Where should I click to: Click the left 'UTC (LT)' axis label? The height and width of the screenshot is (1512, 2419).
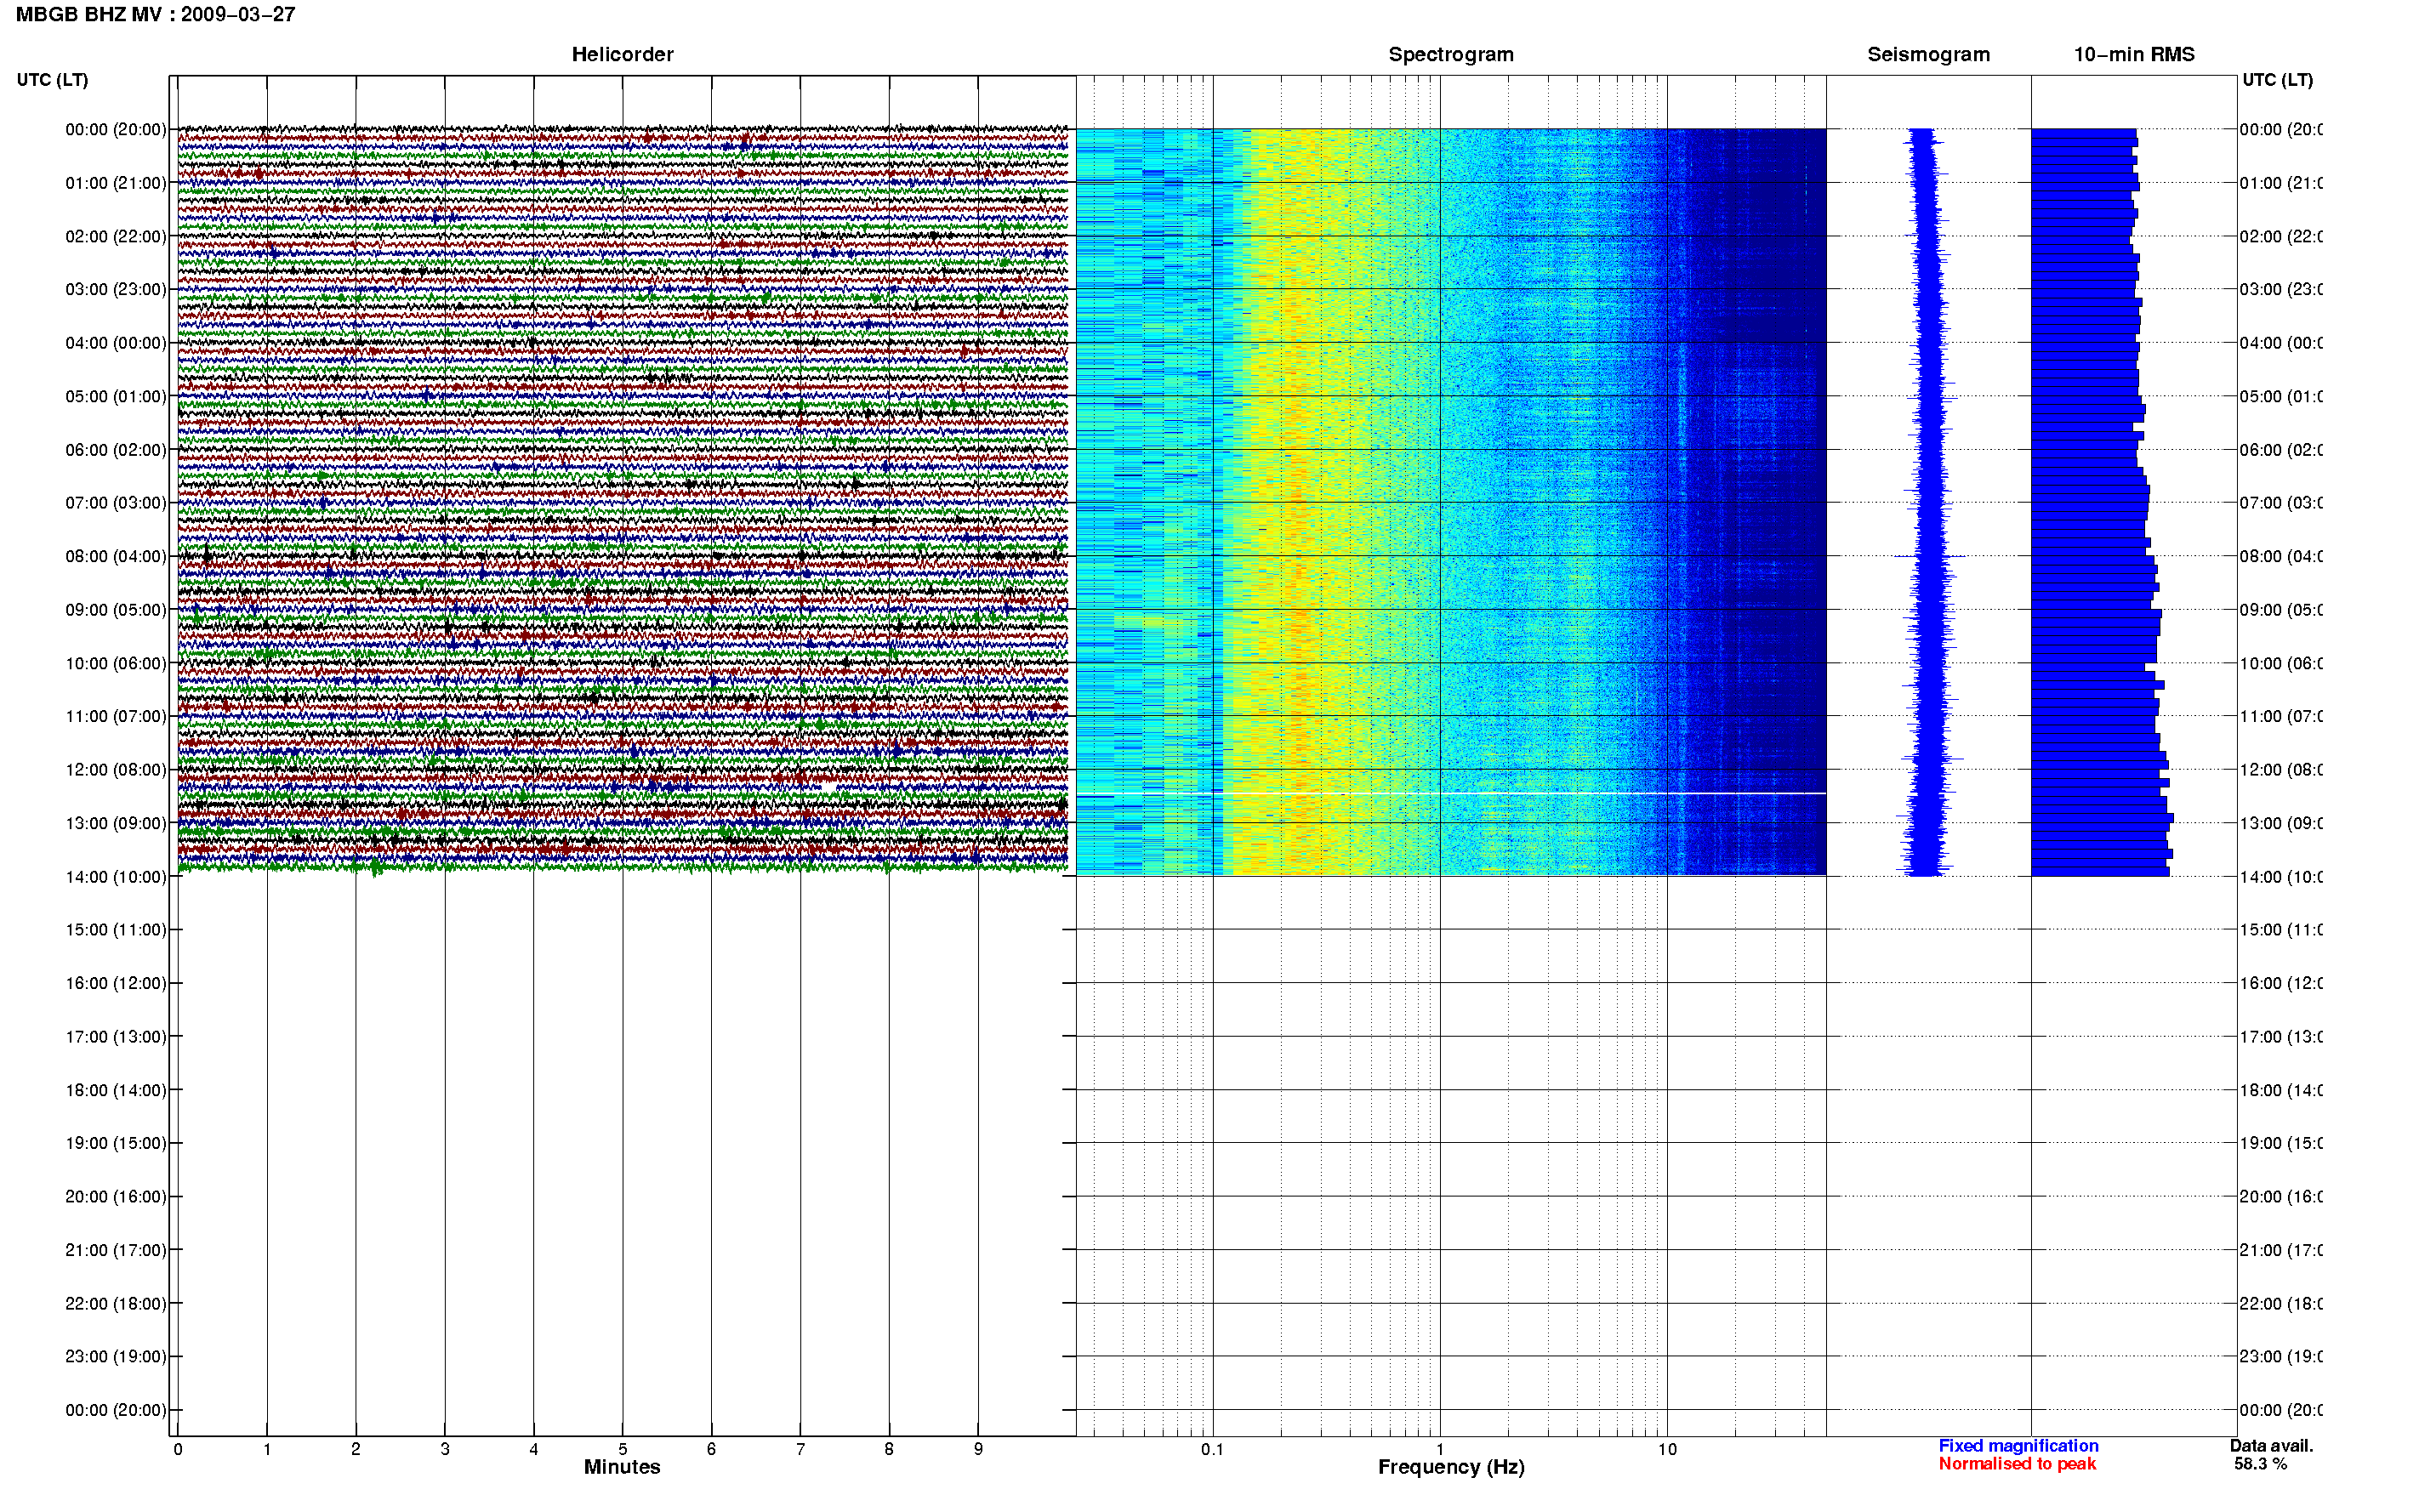tap(52, 80)
